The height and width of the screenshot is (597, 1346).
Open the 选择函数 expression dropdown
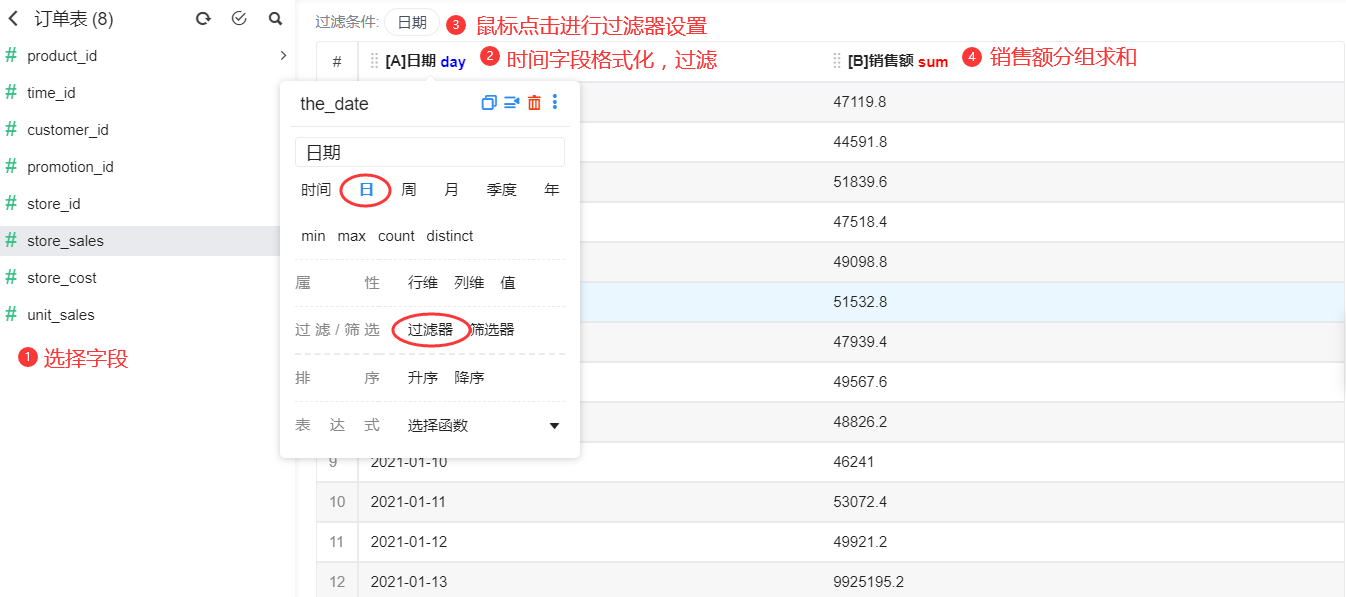pos(483,425)
